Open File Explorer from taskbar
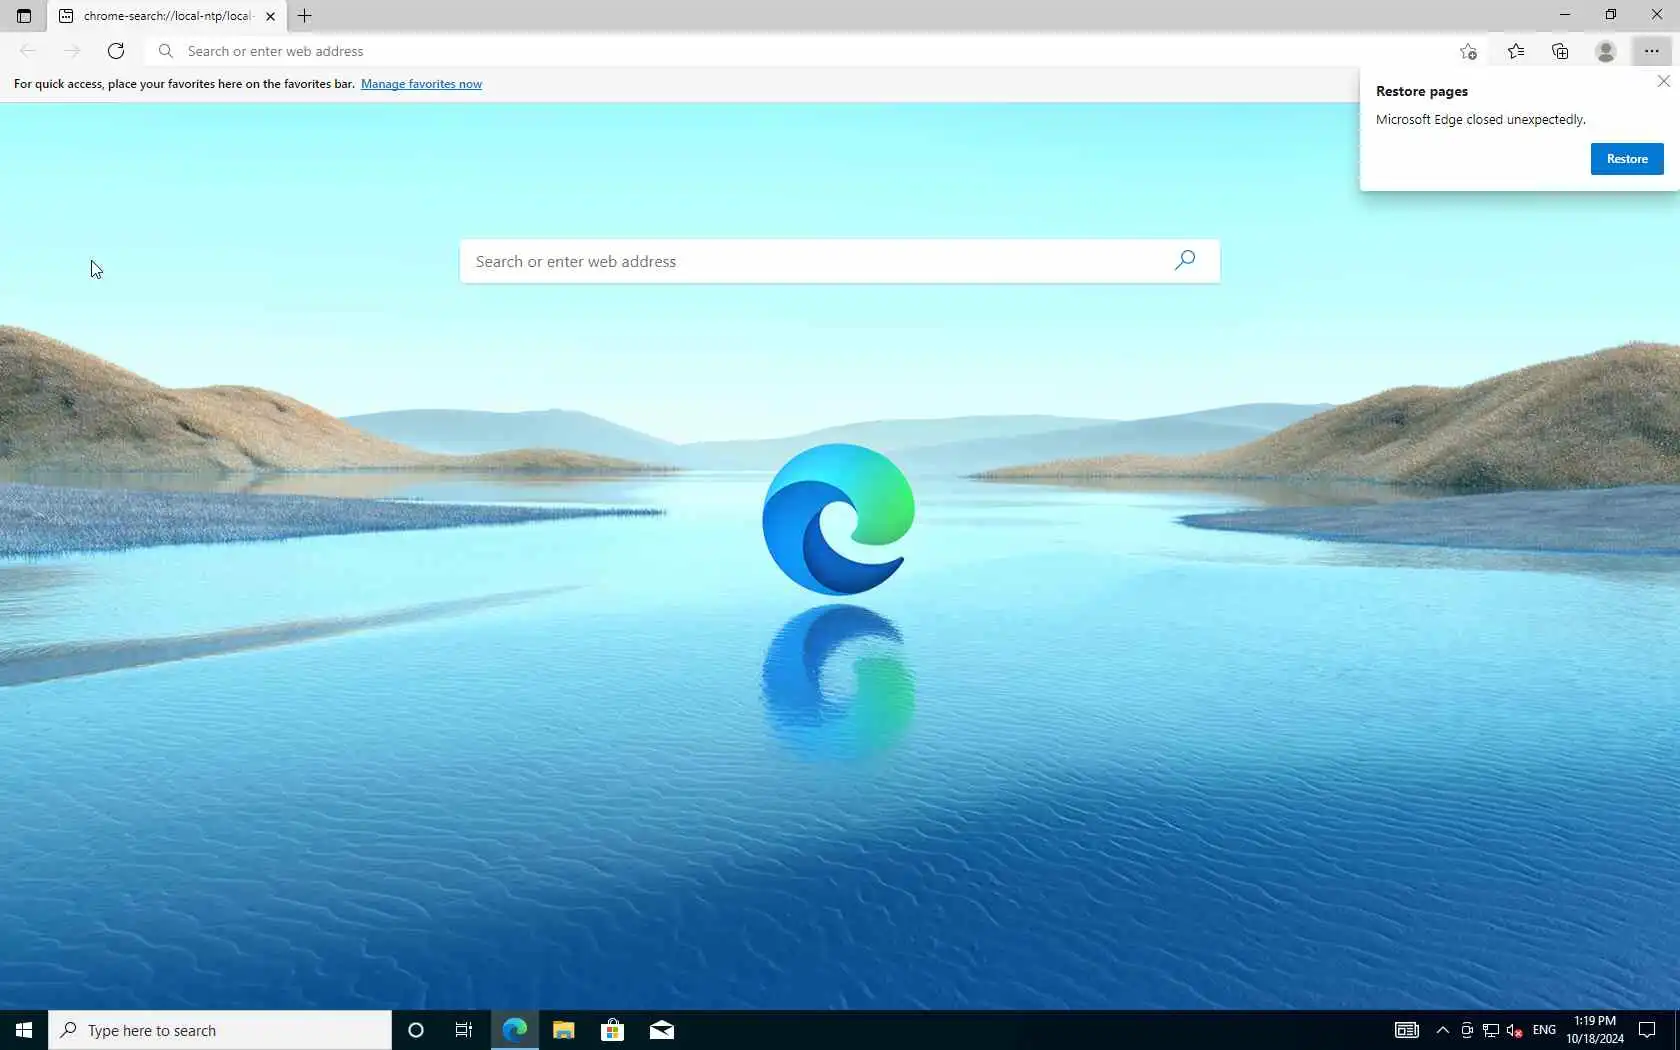Screen dimensions: 1680x1050 564,1030
